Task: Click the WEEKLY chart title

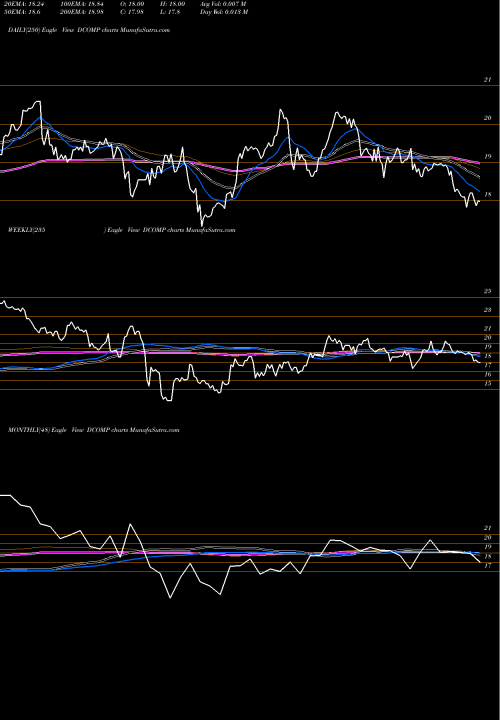Action: point(122,230)
